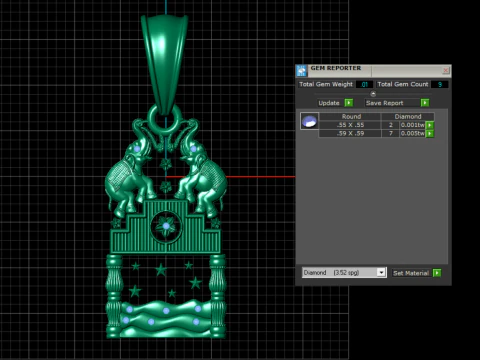
Task: Click the GEM REPORTER title text
Action: click(x=336, y=68)
